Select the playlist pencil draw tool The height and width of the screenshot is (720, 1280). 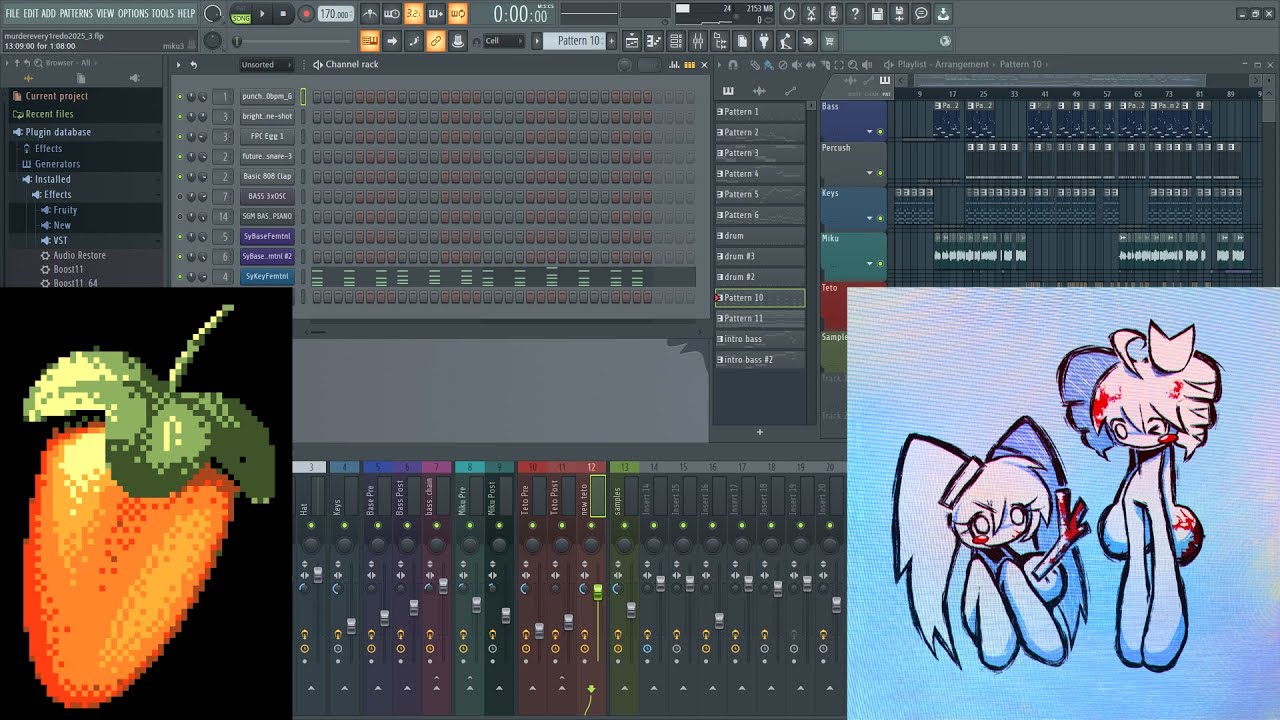click(755, 65)
